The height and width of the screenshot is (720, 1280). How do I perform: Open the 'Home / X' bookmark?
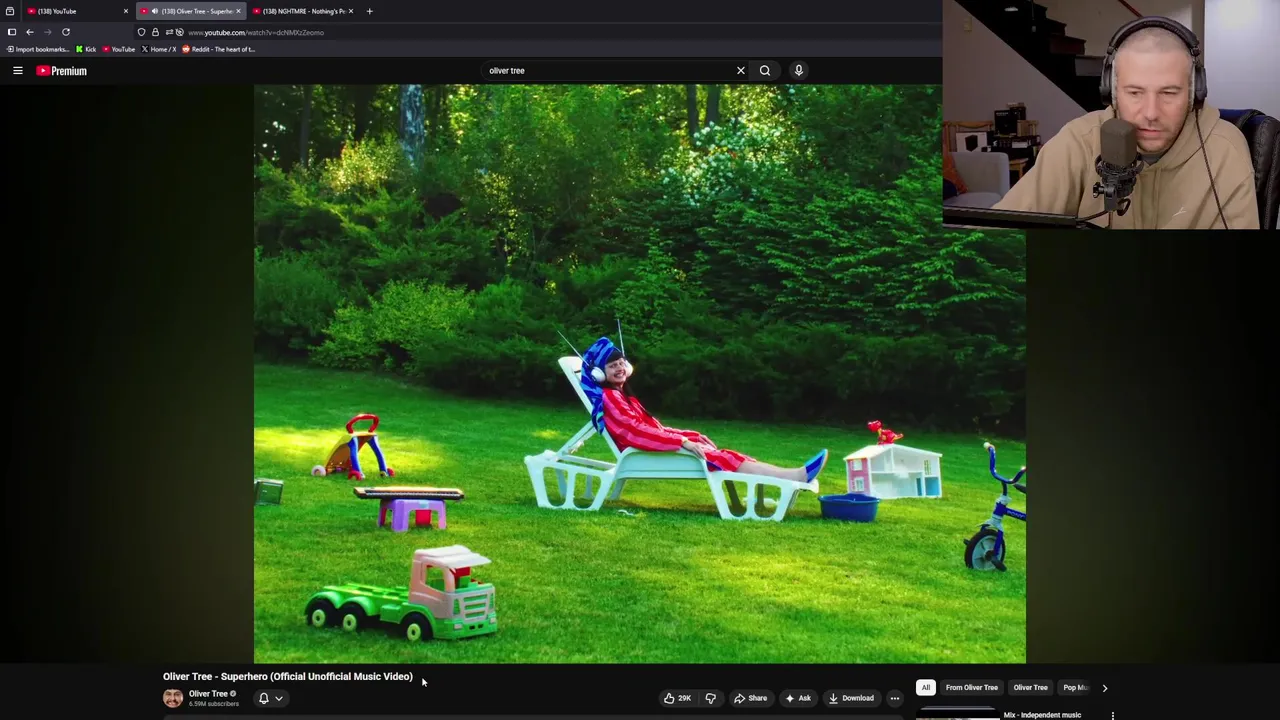tap(159, 49)
